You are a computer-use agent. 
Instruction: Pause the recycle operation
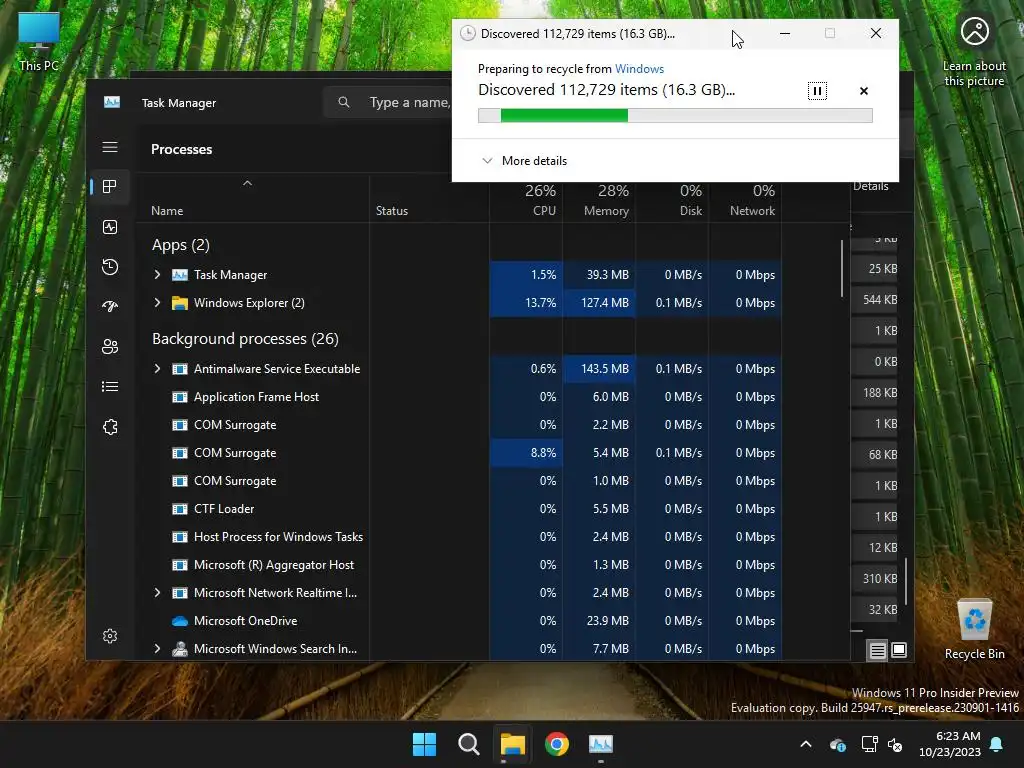point(817,91)
